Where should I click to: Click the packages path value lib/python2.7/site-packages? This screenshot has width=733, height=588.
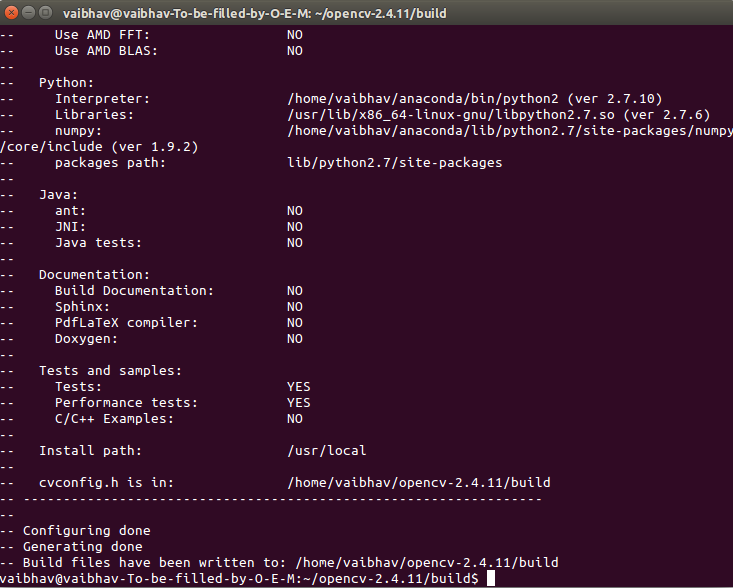[394, 162]
